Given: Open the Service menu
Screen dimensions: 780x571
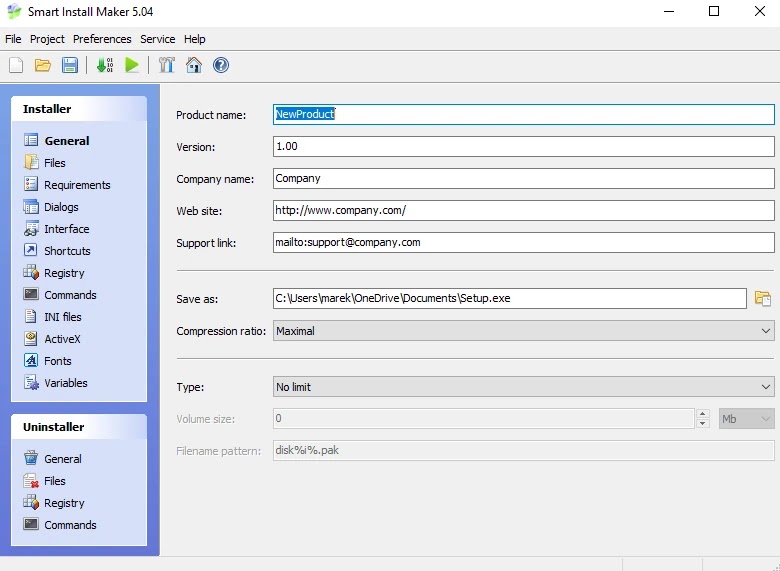Looking at the screenshot, I should point(158,39).
